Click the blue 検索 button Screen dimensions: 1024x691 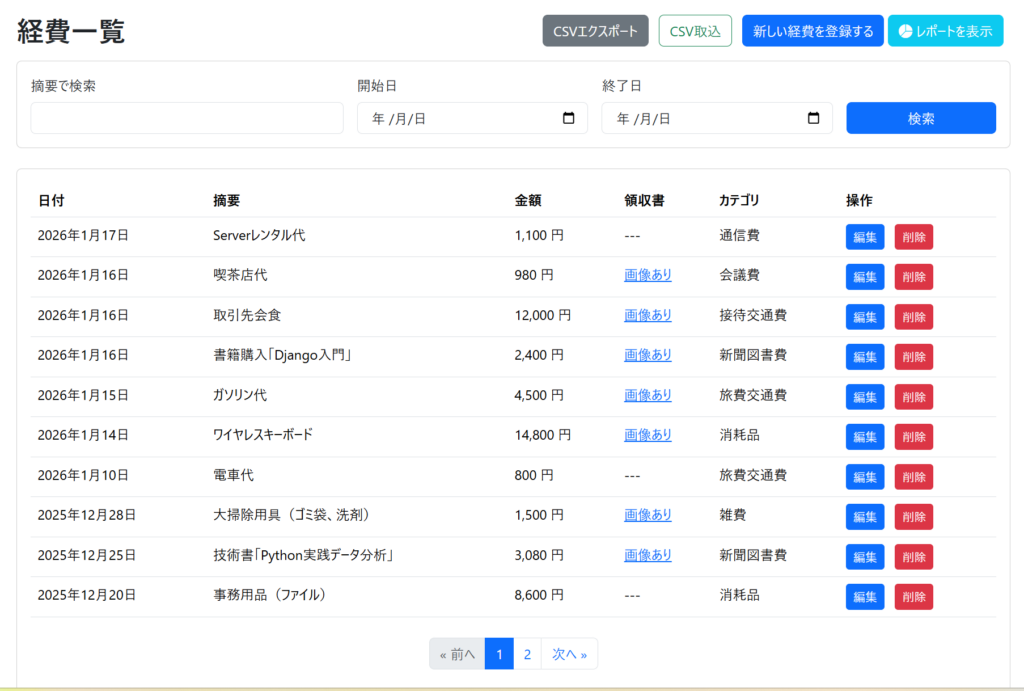(921, 118)
